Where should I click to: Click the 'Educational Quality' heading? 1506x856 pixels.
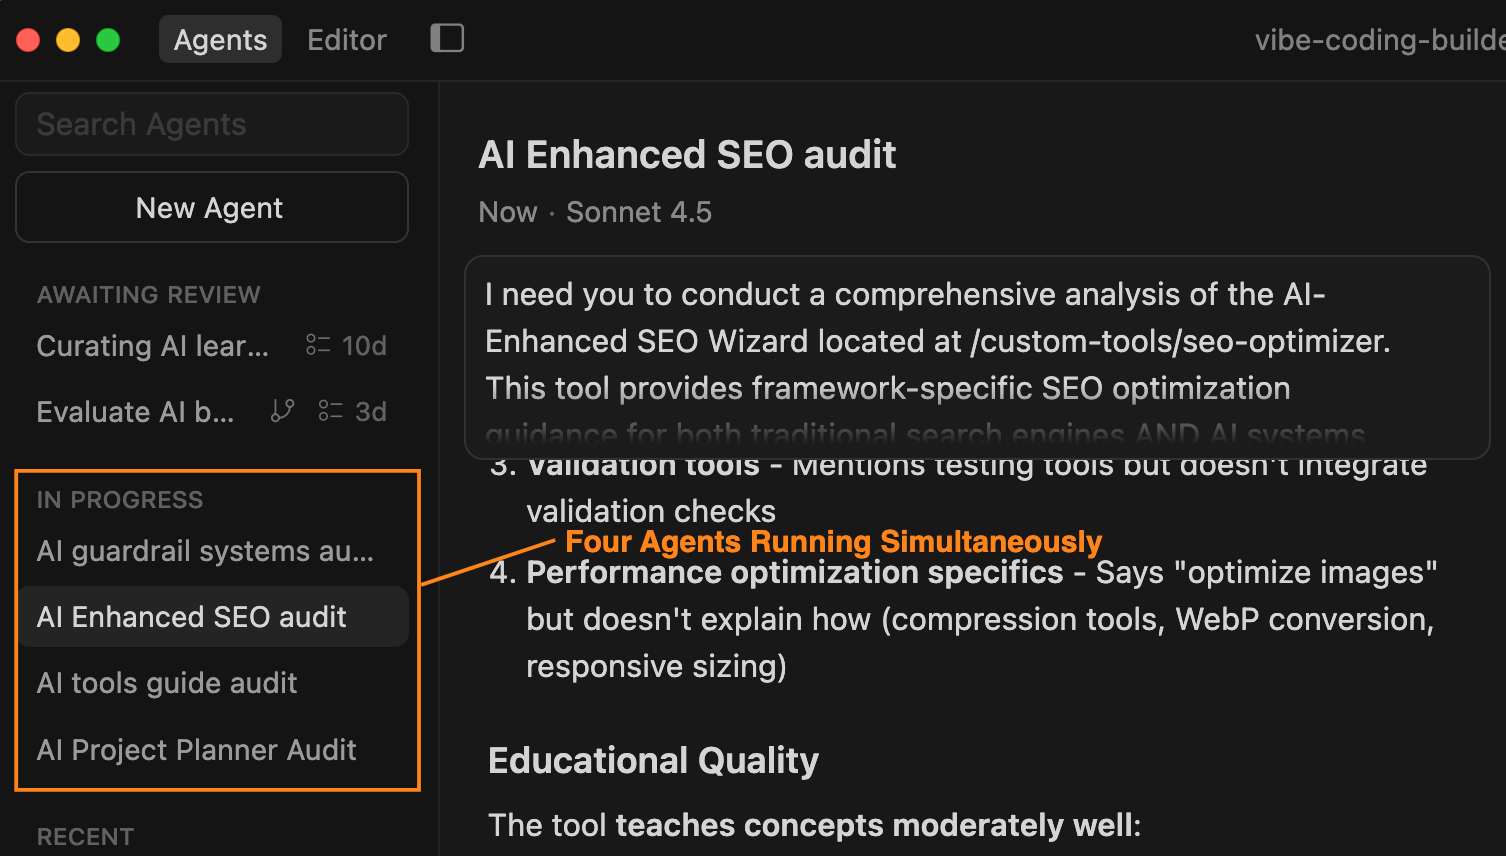tap(653, 761)
